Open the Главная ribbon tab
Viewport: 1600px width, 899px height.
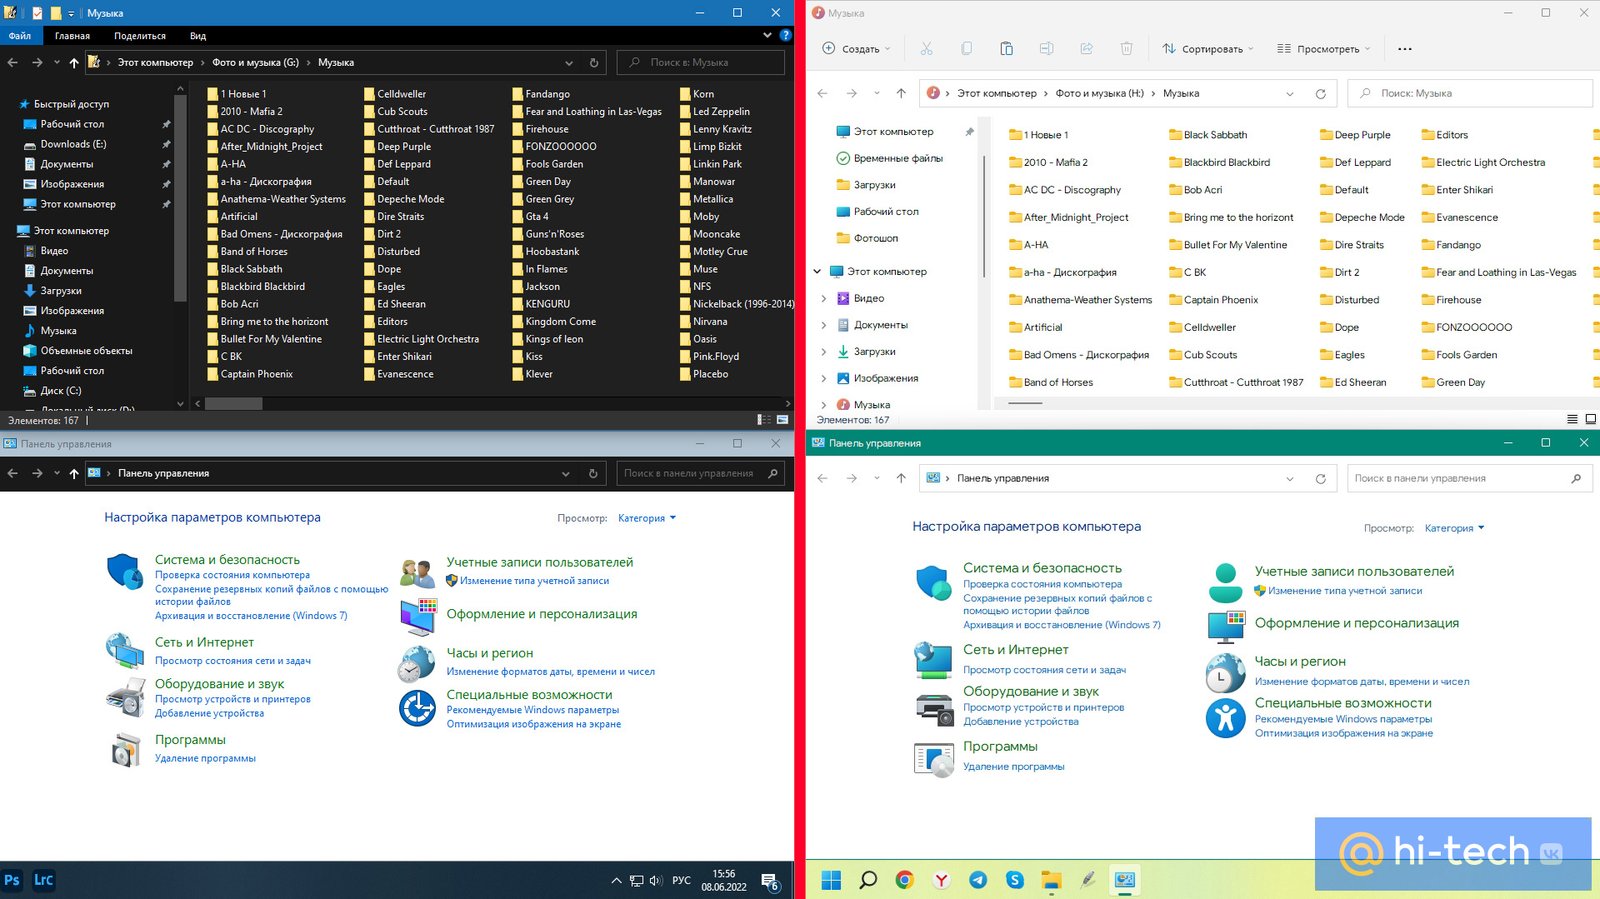click(72, 35)
